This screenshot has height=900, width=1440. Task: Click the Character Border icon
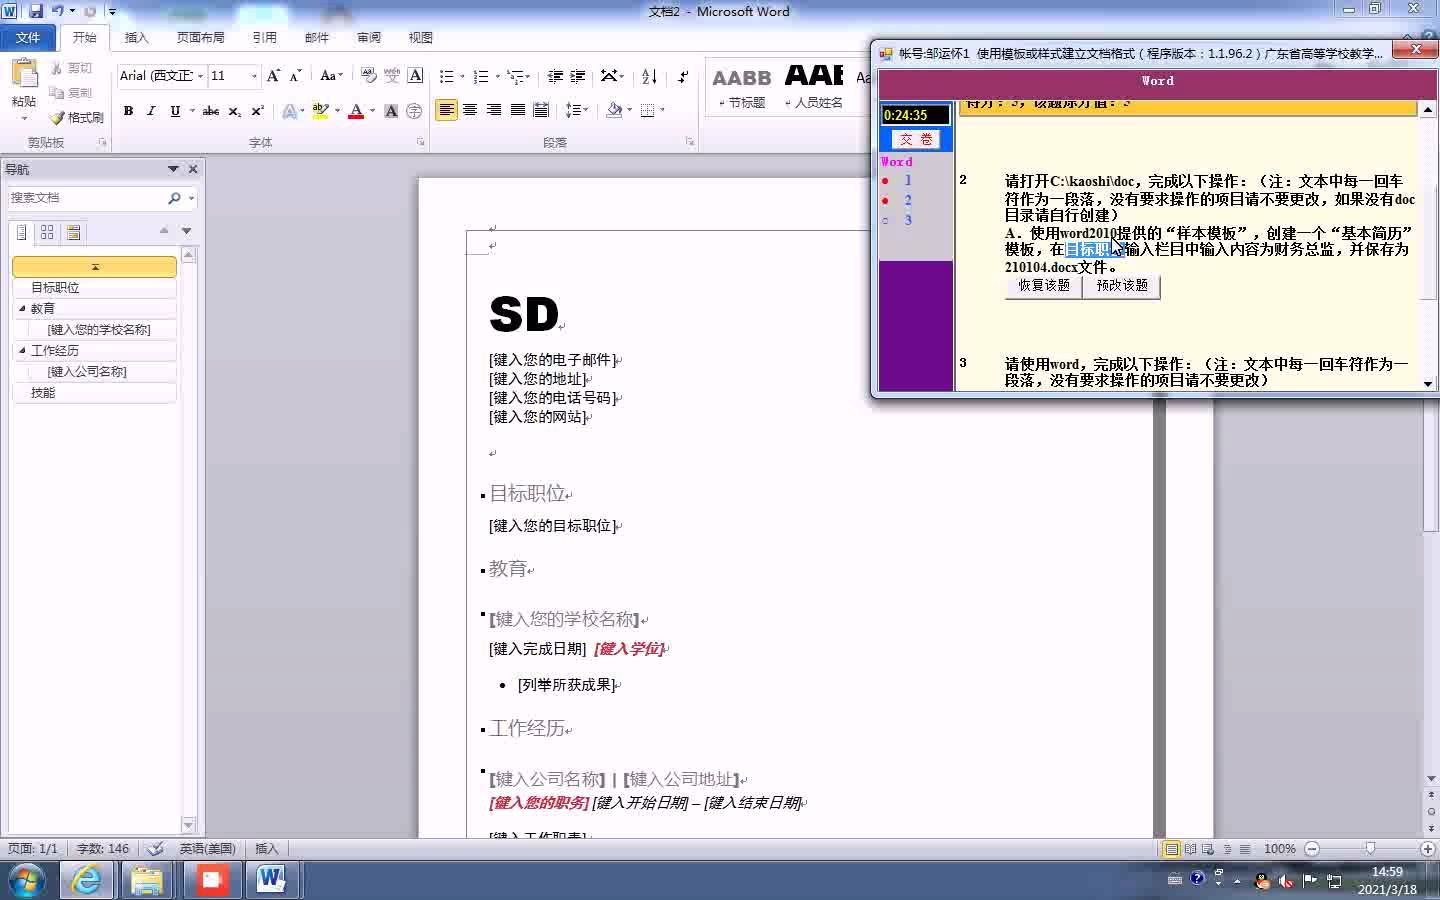coord(415,76)
